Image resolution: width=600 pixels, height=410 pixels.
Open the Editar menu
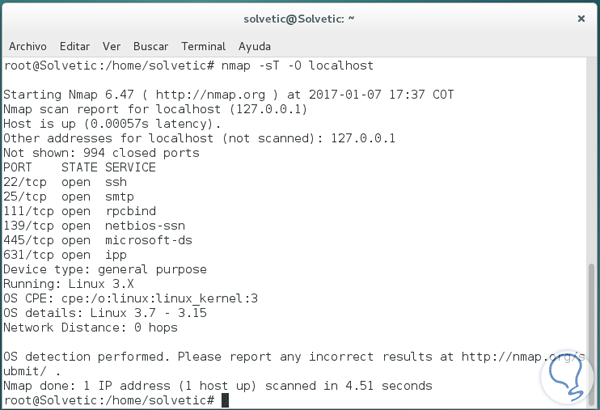(75, 46)
